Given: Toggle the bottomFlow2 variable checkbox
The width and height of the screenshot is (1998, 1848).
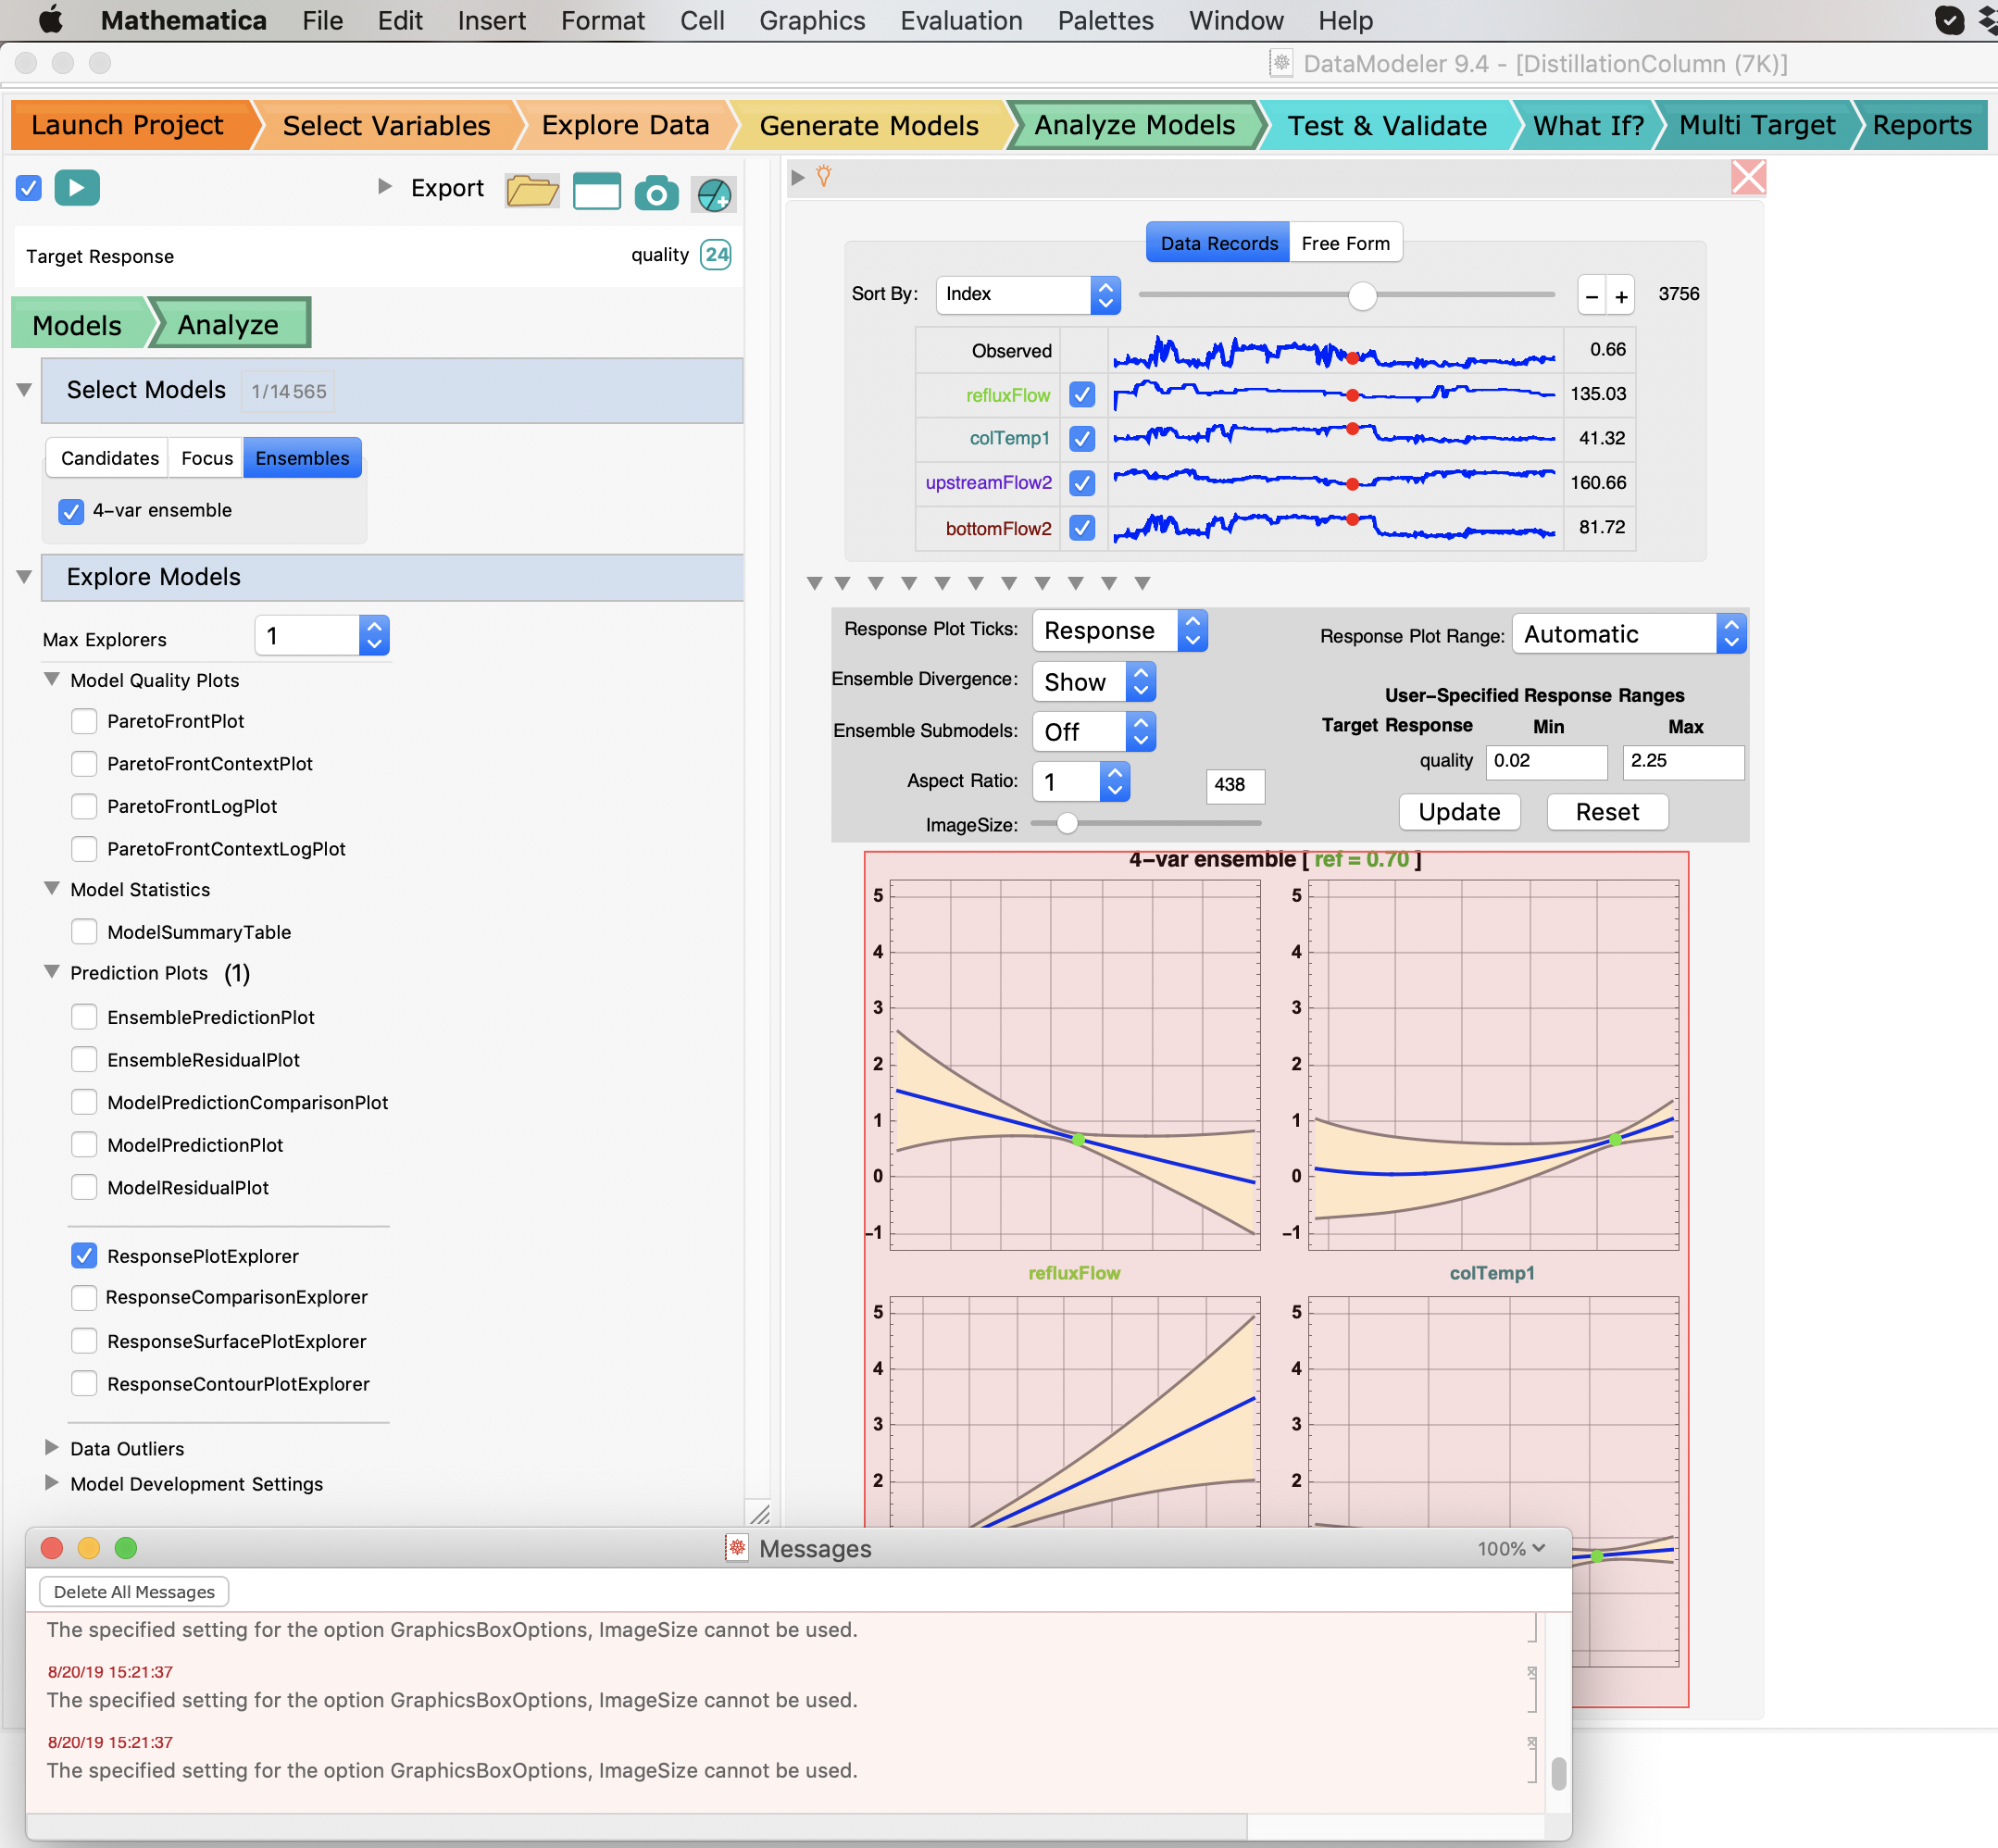Looking at the screenshot, I should point(1081,527).
